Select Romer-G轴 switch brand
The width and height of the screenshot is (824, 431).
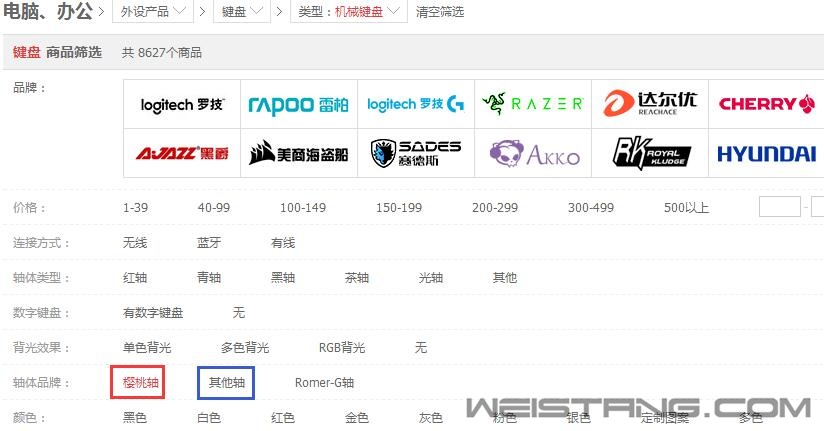click(324, 383)
